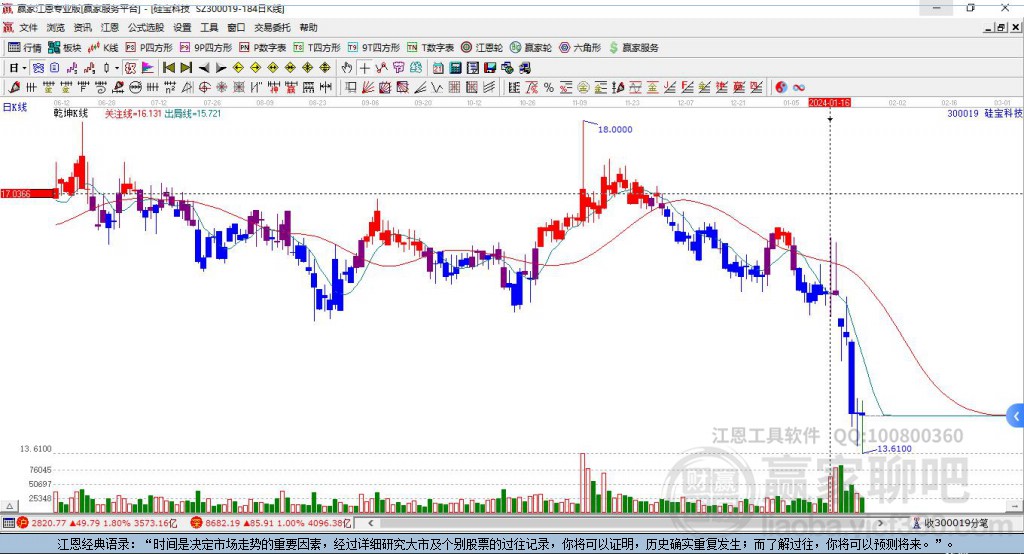Viewport: 1024px width, 554px height.
Task: Select the zigzag V line tool
Action: [x=437, y=87]
